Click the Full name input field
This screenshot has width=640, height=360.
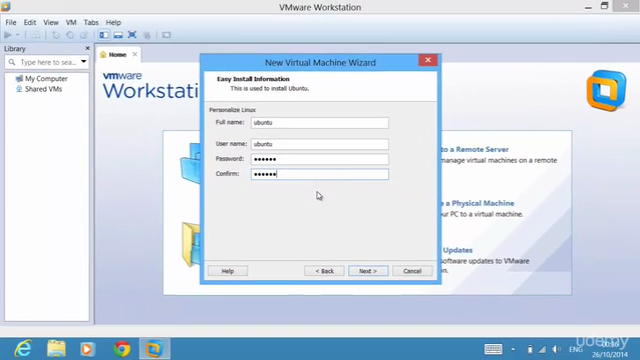click(x=320, y=122)
